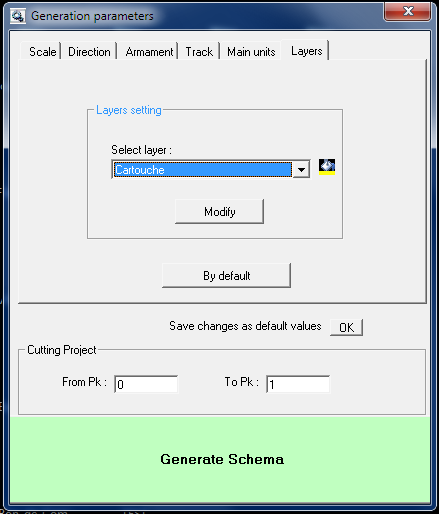Viewport: 439px width, 514px height.
Task: Click the Generation parameters window icon
Action: point(18,16)
